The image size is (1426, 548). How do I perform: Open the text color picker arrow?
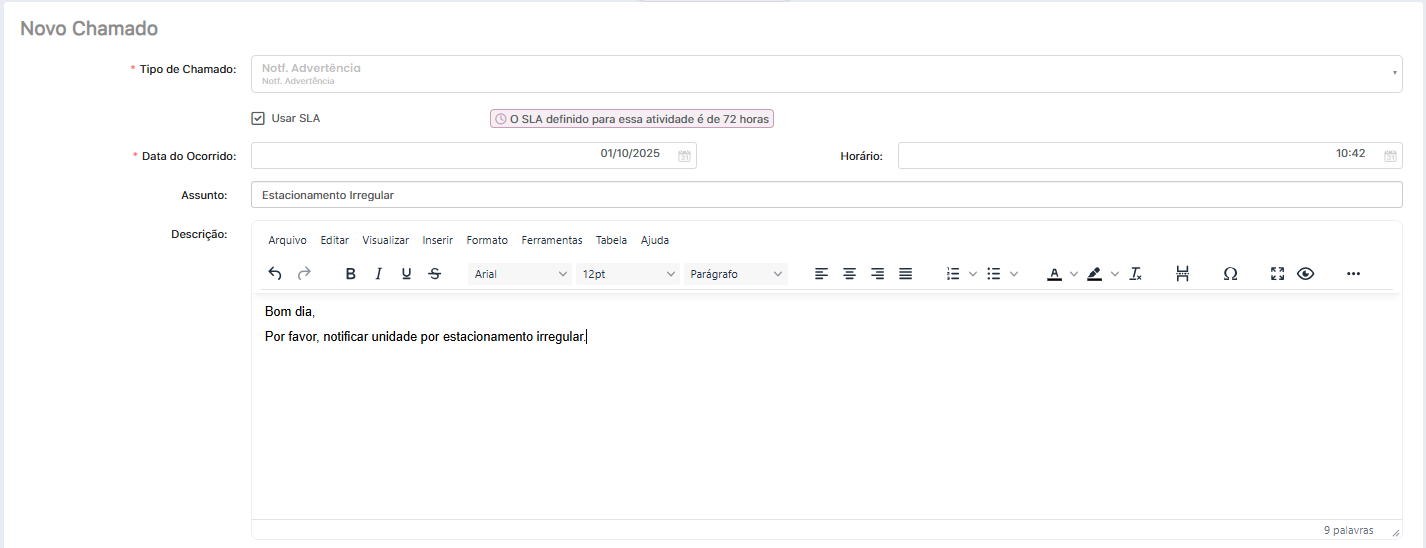pyautogui.click(x=1074, y=273)
